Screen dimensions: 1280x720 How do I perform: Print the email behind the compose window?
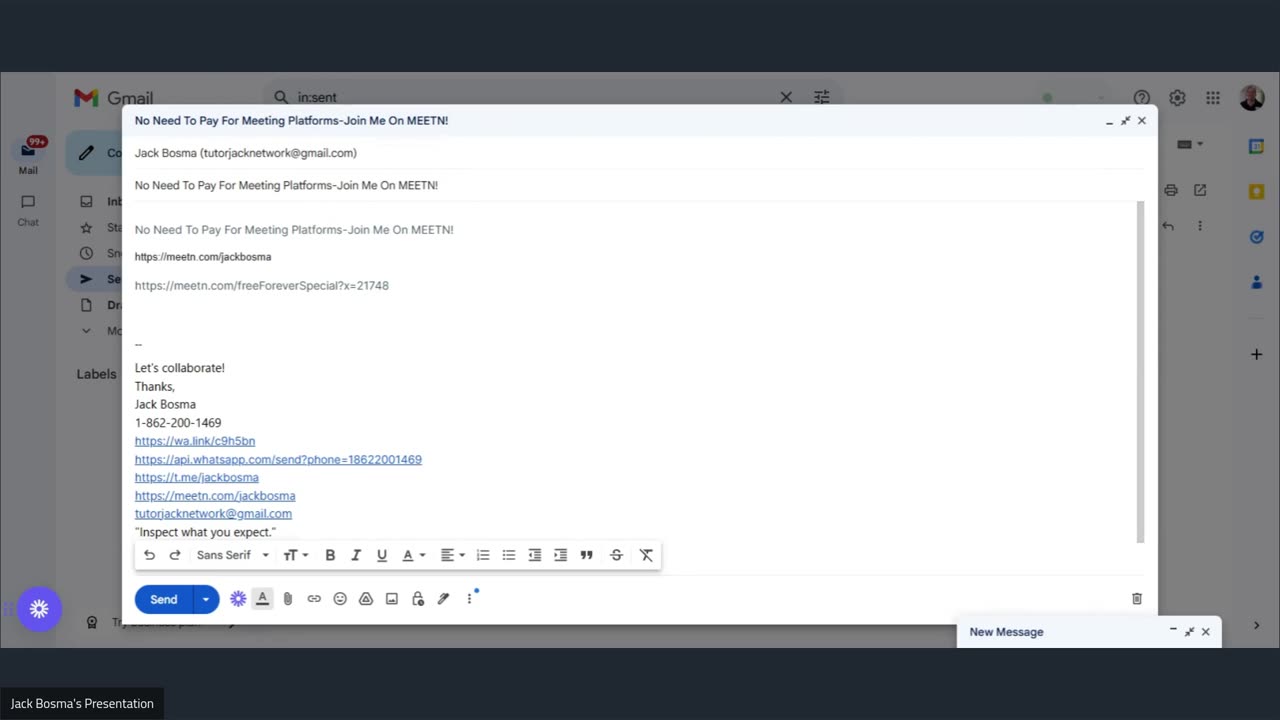point(1171,190)
